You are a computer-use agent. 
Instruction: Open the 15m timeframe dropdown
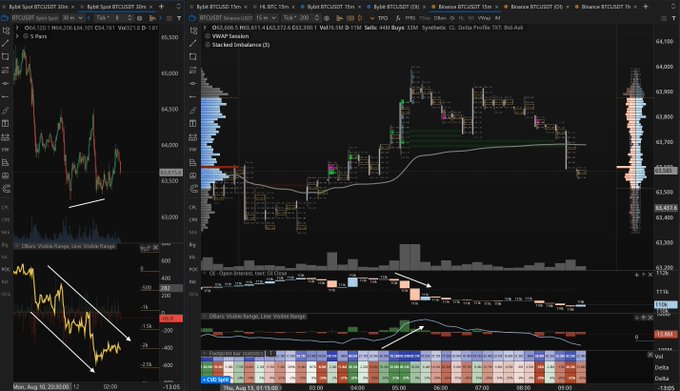(x=266, y=18)
